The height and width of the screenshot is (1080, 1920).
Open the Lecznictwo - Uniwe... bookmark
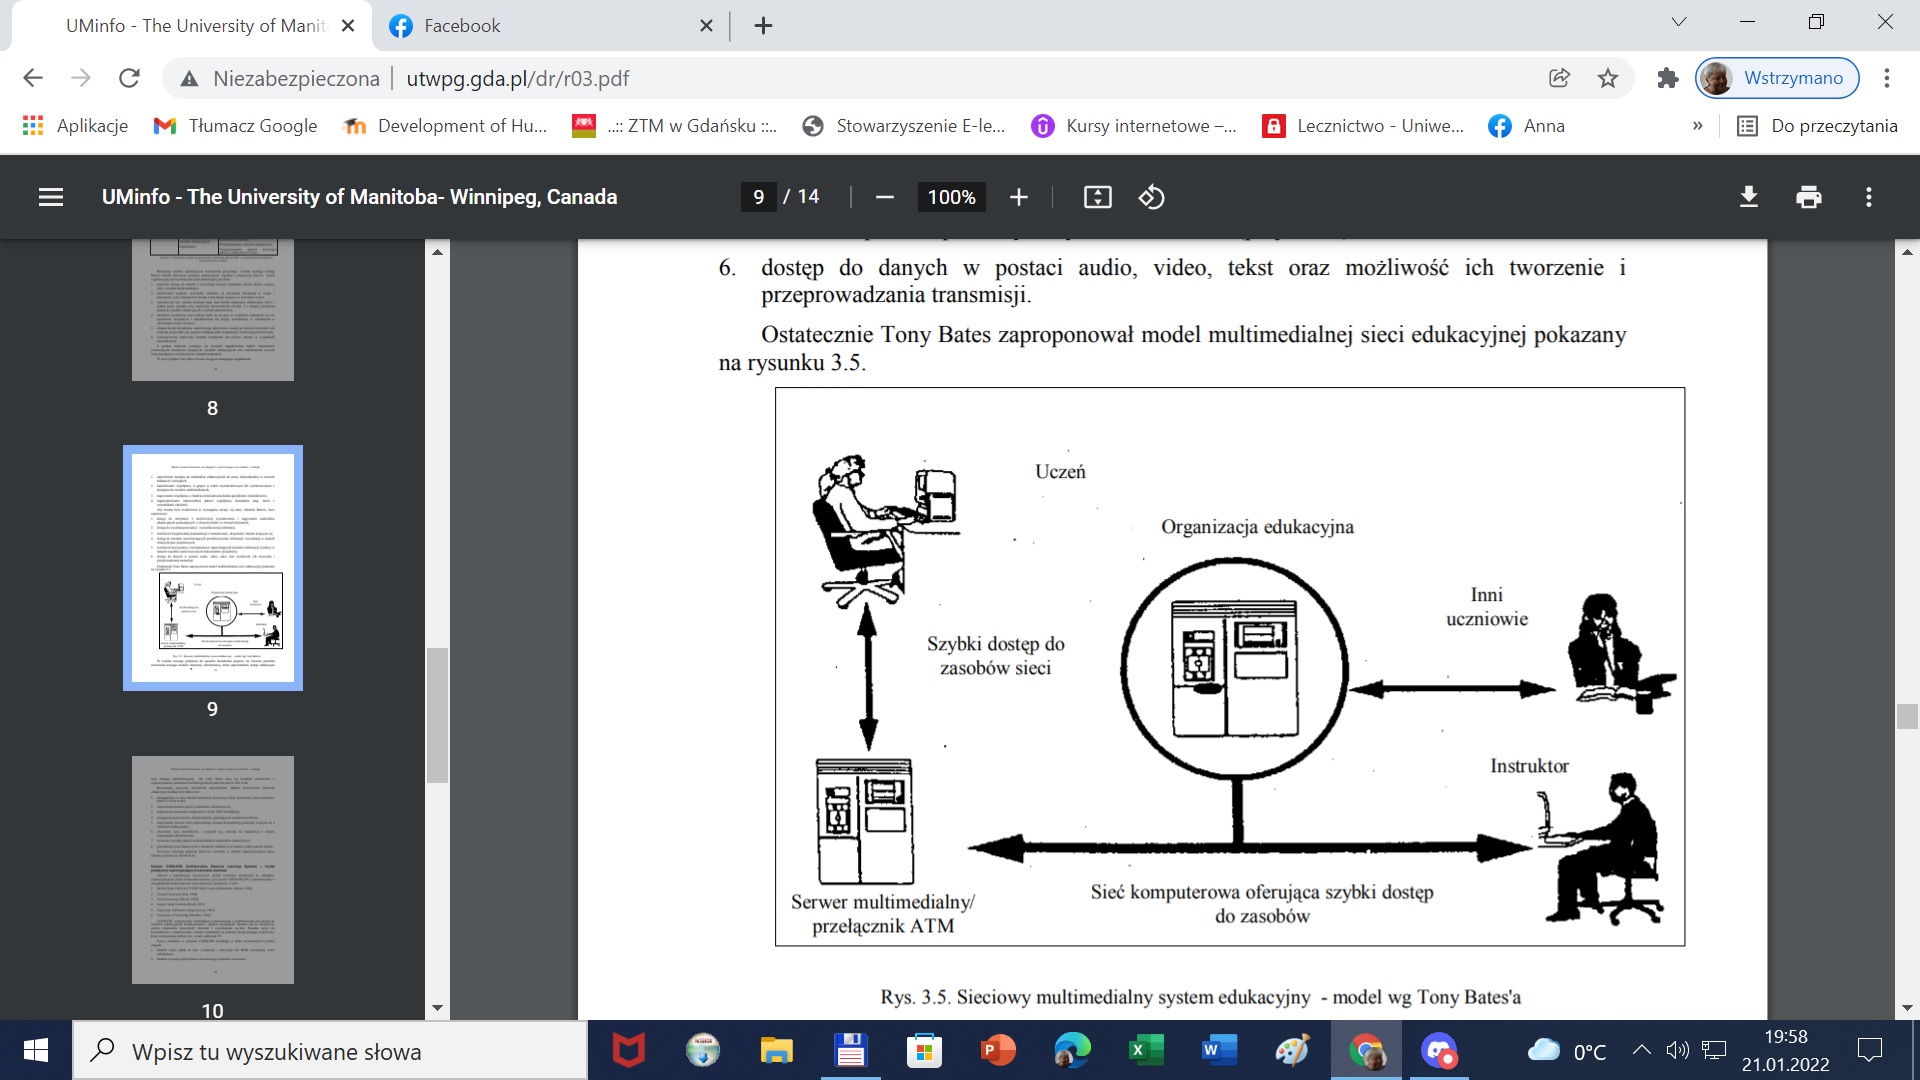coord(1364,126)
